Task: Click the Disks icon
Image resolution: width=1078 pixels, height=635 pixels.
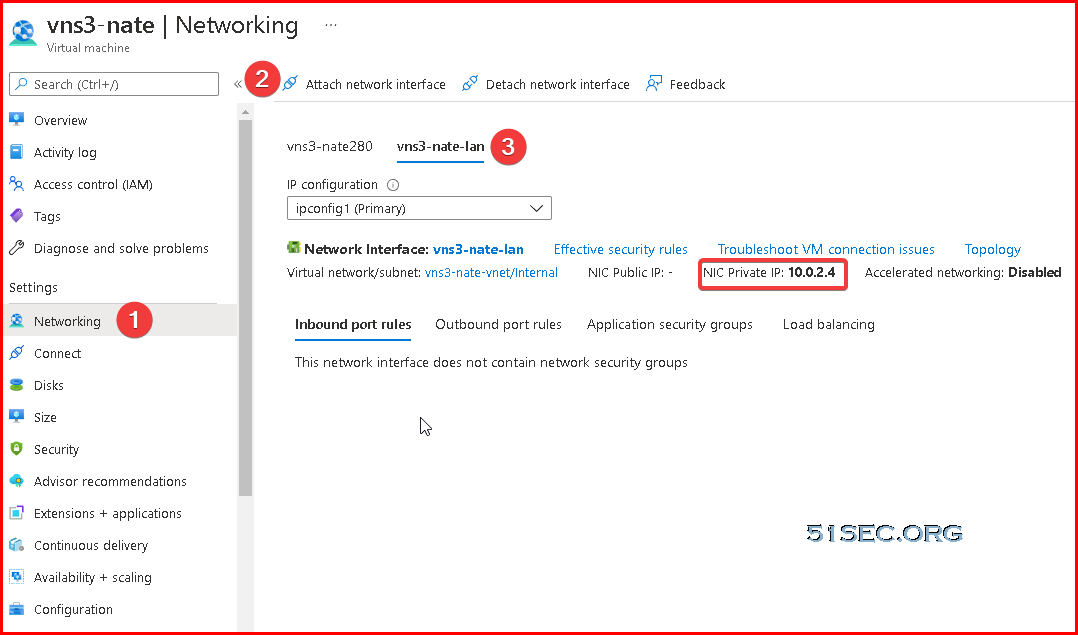Action: (x=16, y=385)
